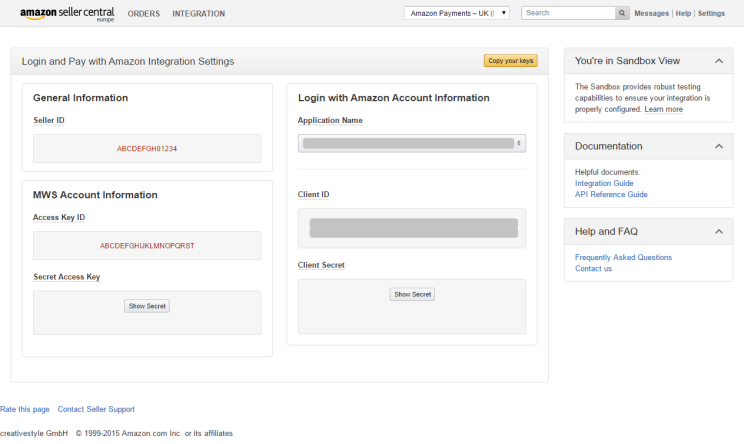Open Settings in the top bar
Viewport: 745px width, 444px height.
coord(711,13)
